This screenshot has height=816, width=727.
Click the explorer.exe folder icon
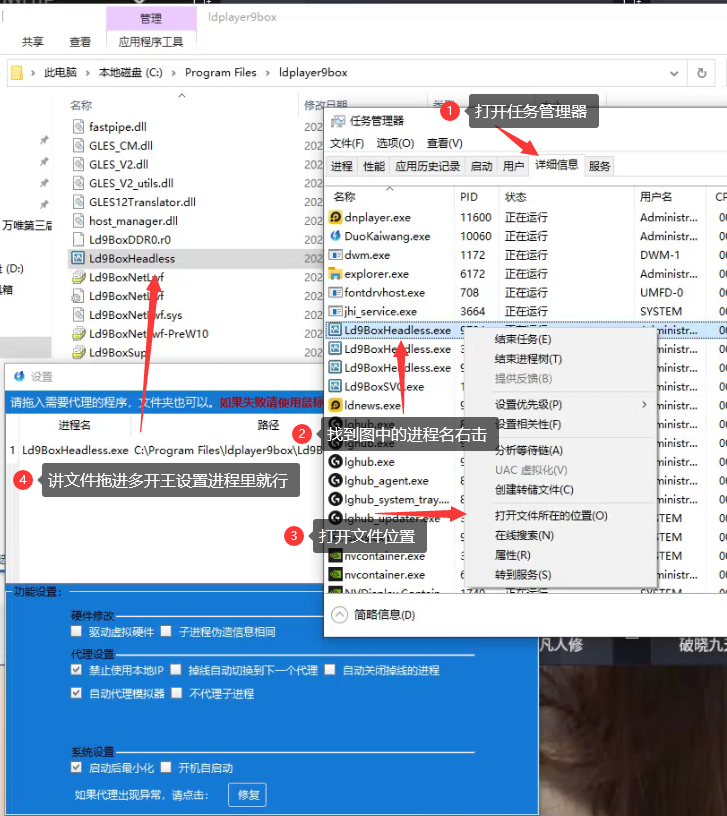pos(336,274)
